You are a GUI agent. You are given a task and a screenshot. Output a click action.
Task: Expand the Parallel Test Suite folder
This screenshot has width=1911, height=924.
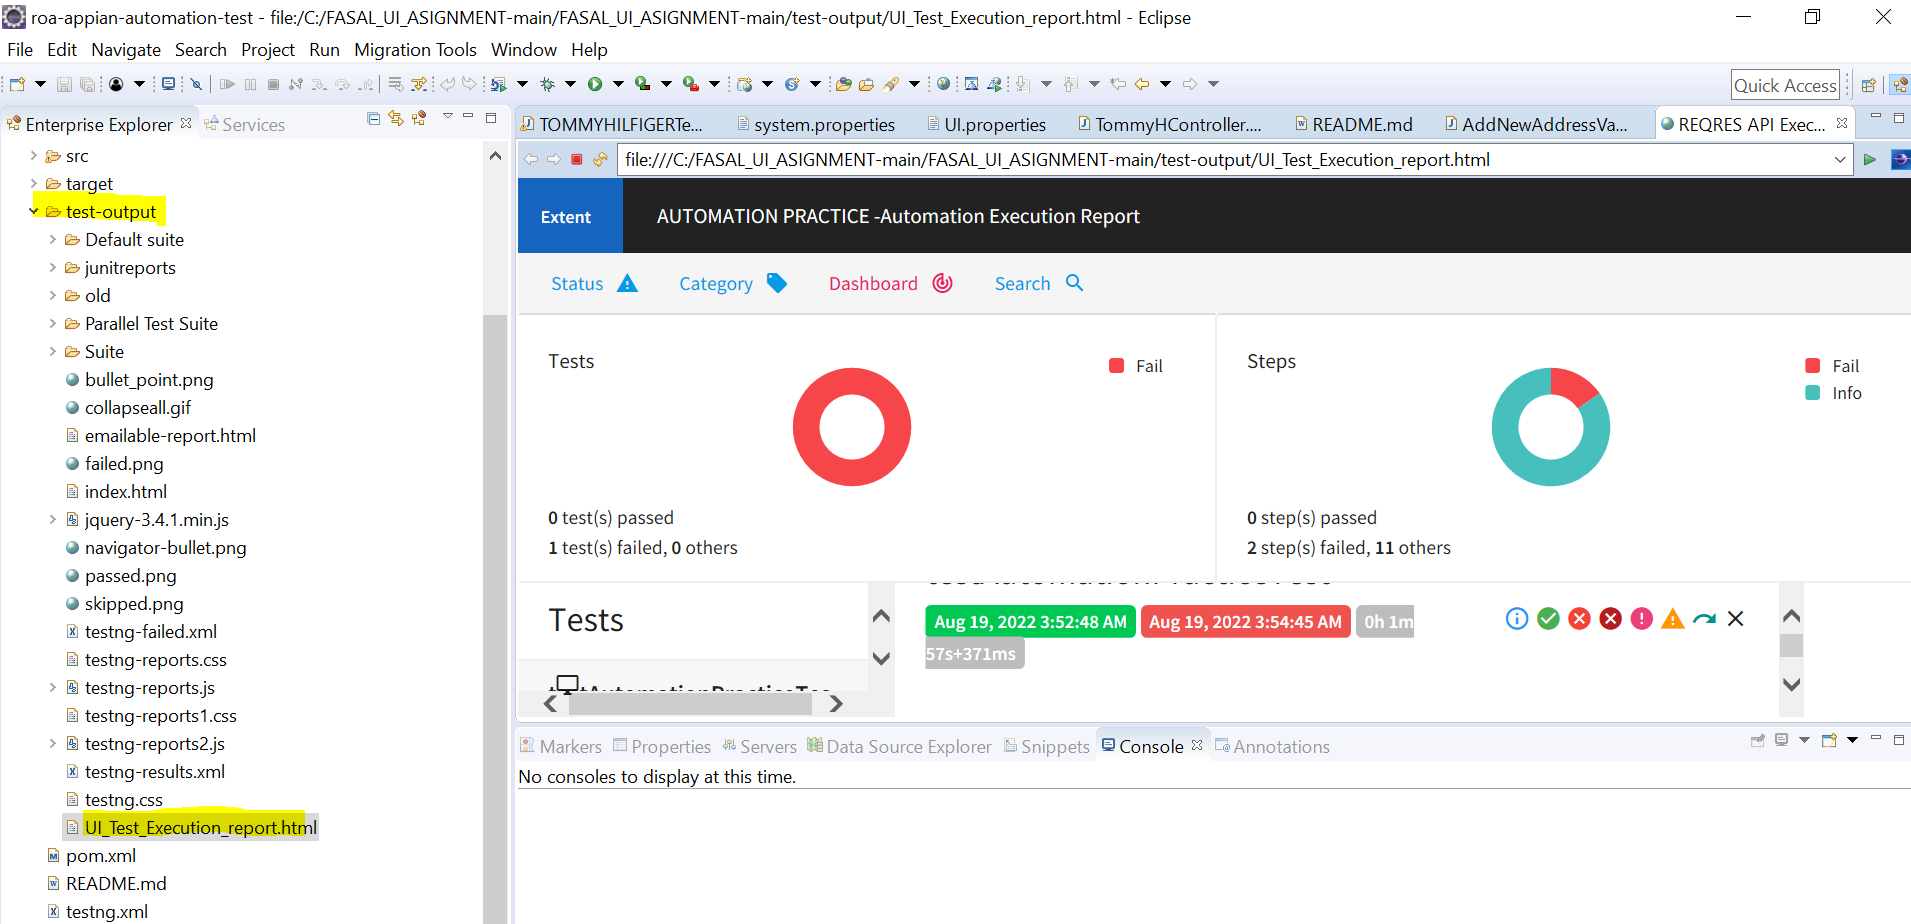(53, 323)
